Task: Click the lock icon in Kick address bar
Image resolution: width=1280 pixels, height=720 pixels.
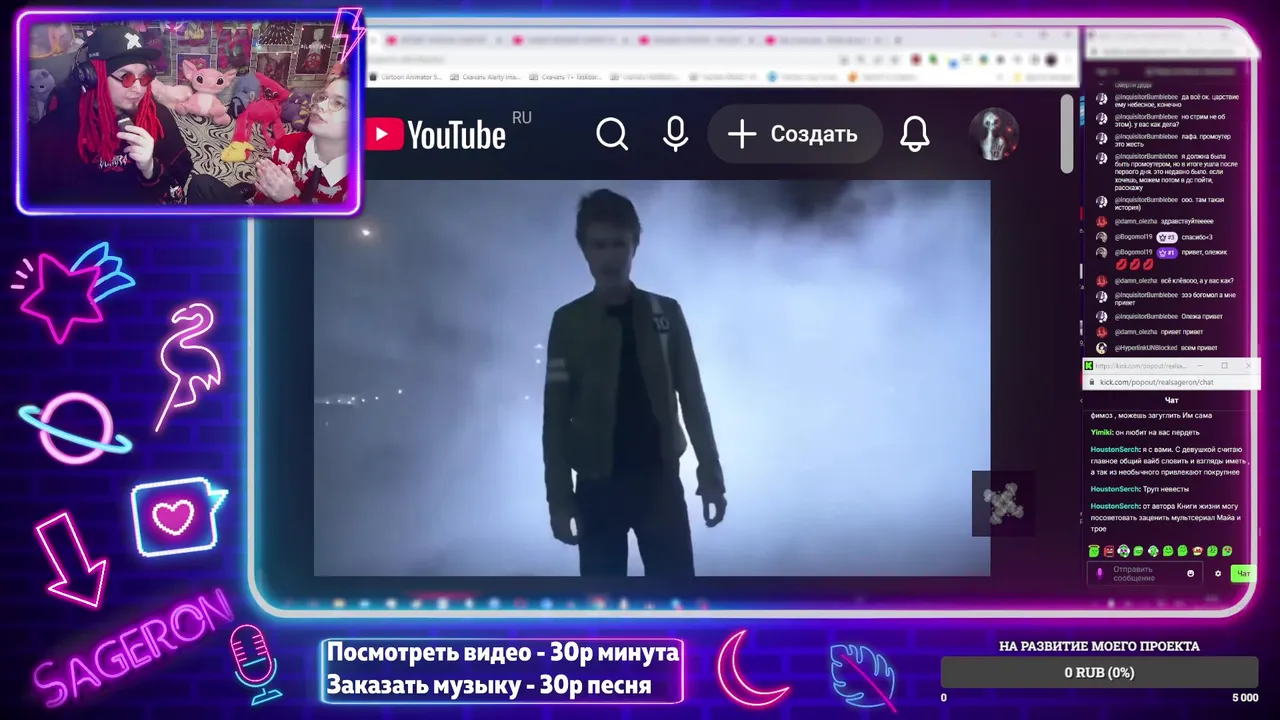Action: click(1091, 382)
